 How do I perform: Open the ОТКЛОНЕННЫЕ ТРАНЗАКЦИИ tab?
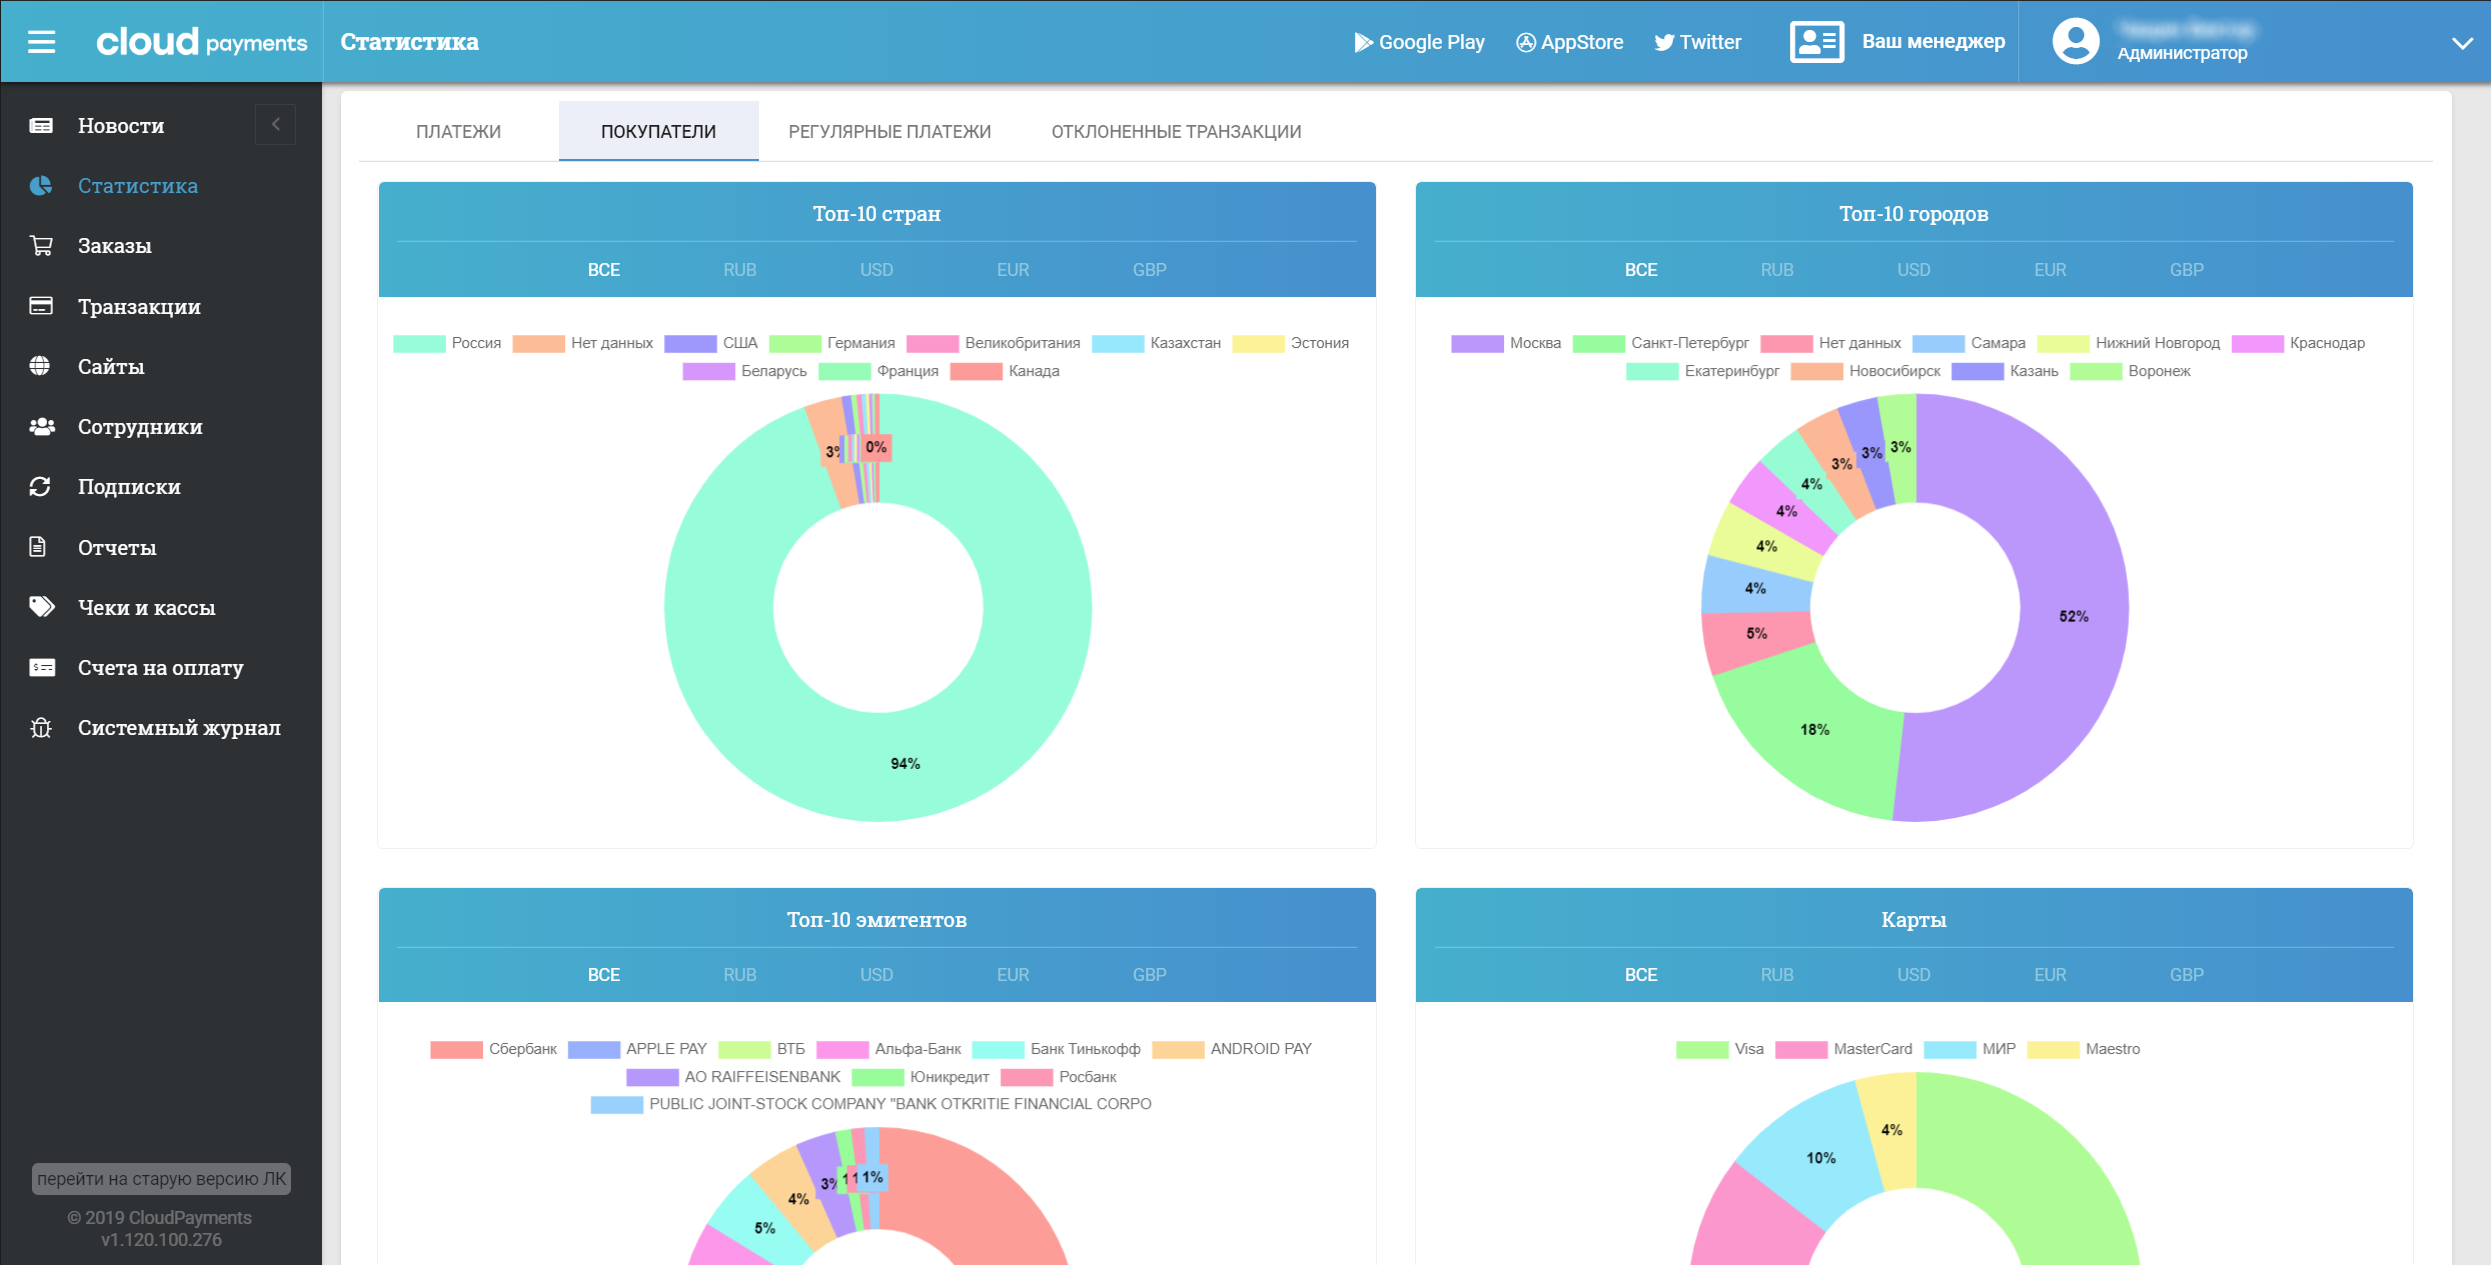tap(1176, 132)
